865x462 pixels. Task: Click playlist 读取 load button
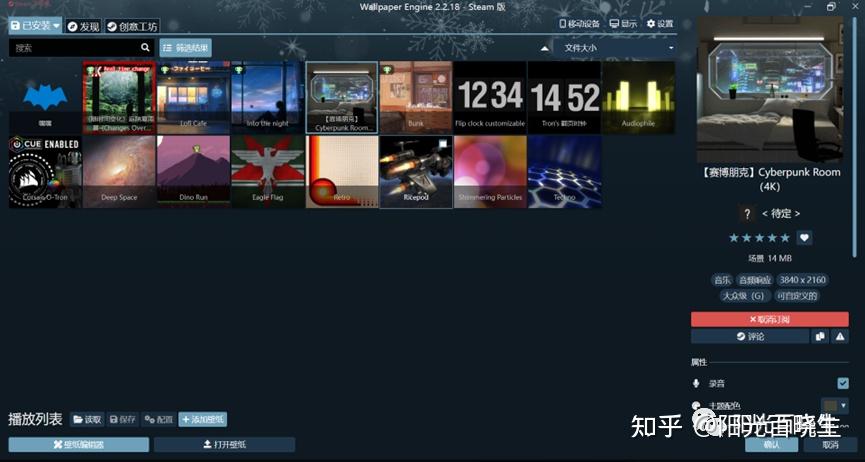[x=87, y=419]
